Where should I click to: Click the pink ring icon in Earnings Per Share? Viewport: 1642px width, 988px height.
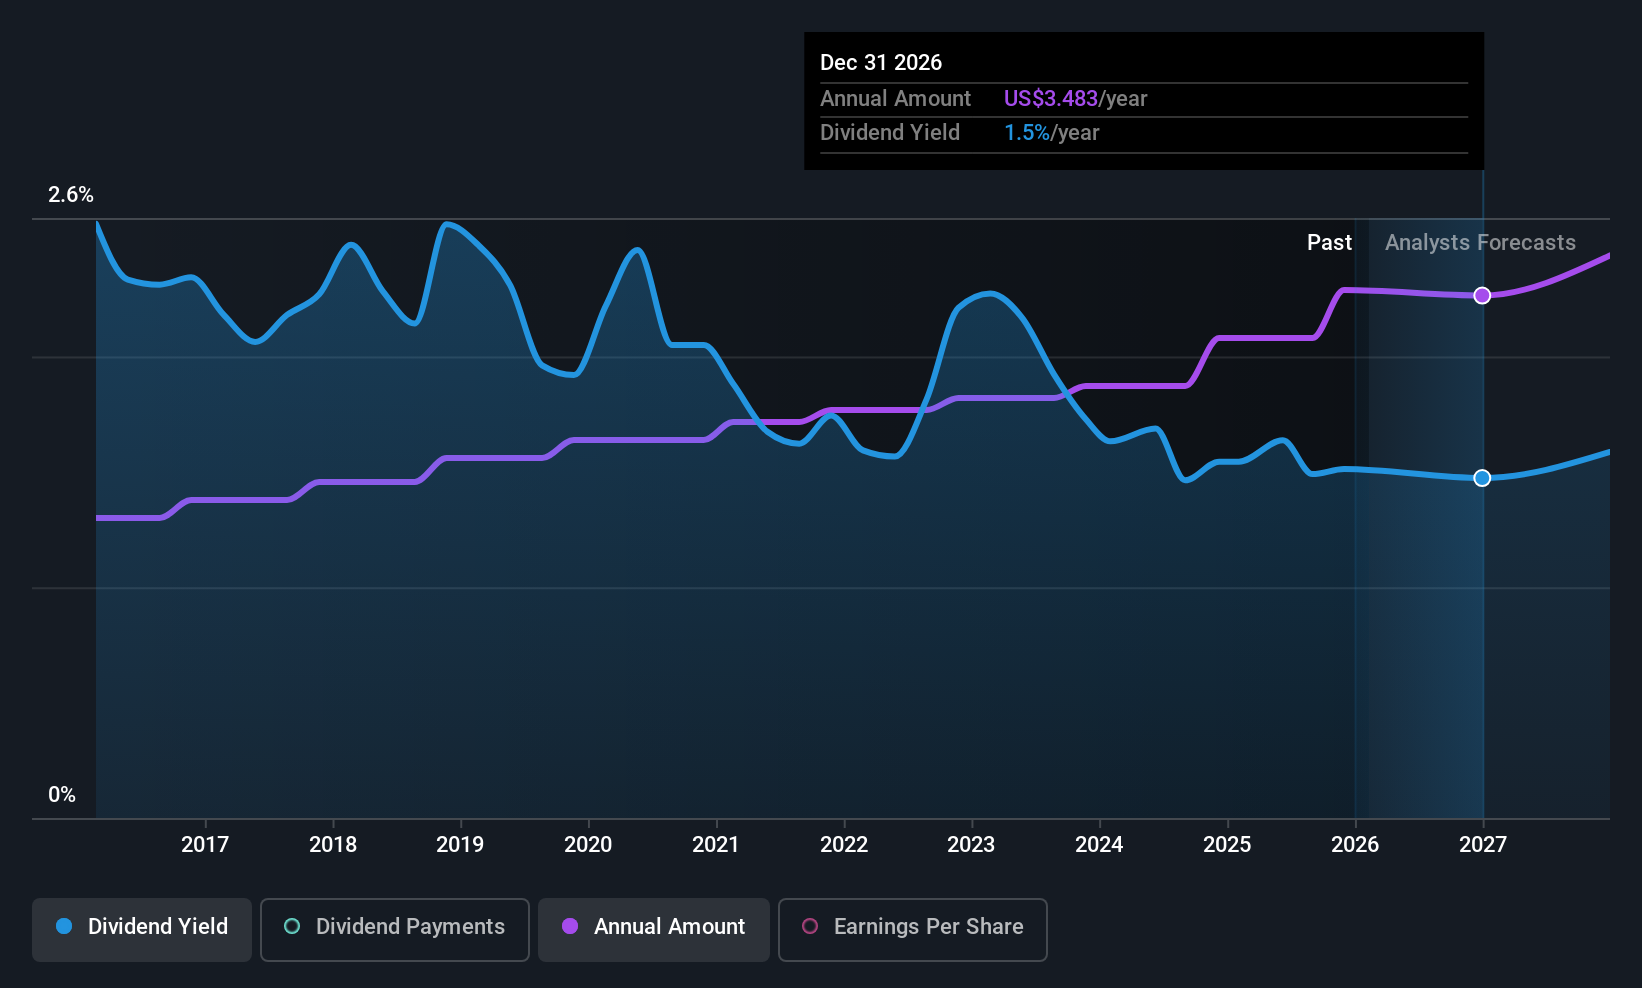click(x=810, y=926)
